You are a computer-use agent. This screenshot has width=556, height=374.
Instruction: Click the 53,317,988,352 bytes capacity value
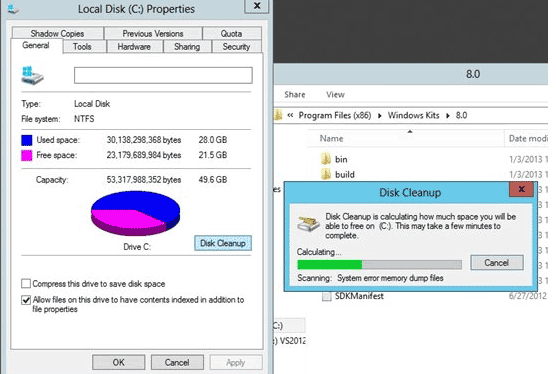pos(144,180)
